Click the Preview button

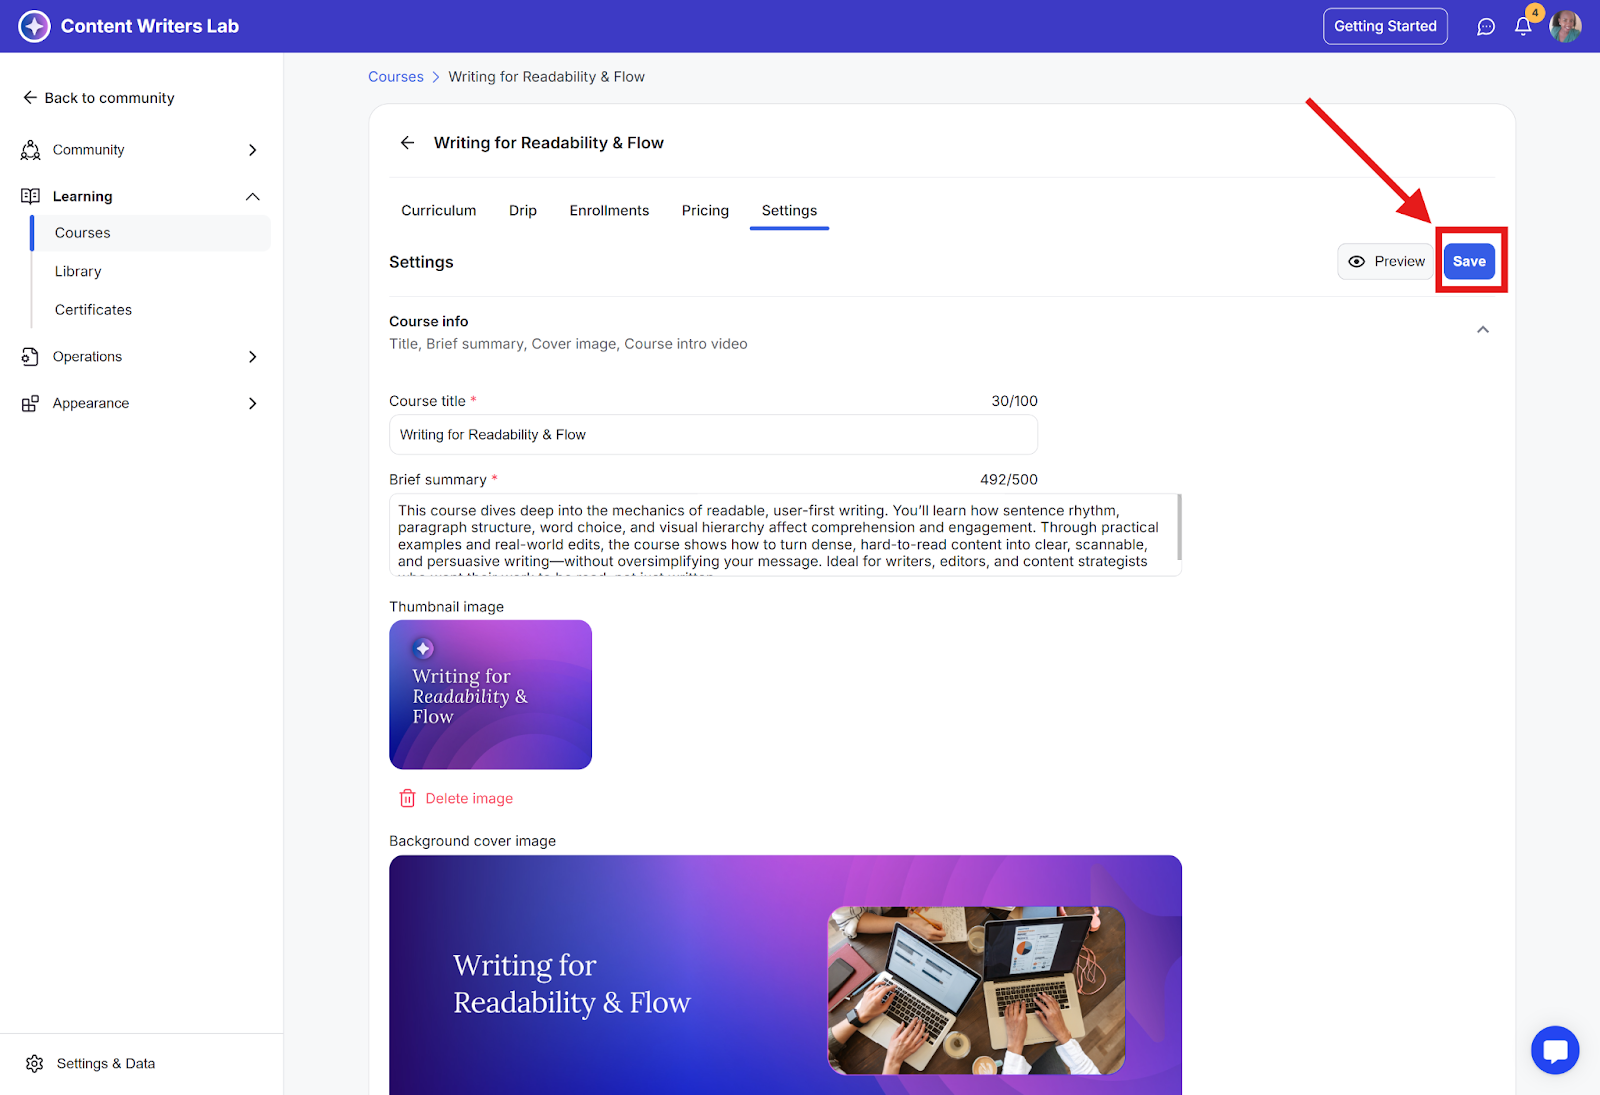pyautogui.click(x=1386, y=261)
